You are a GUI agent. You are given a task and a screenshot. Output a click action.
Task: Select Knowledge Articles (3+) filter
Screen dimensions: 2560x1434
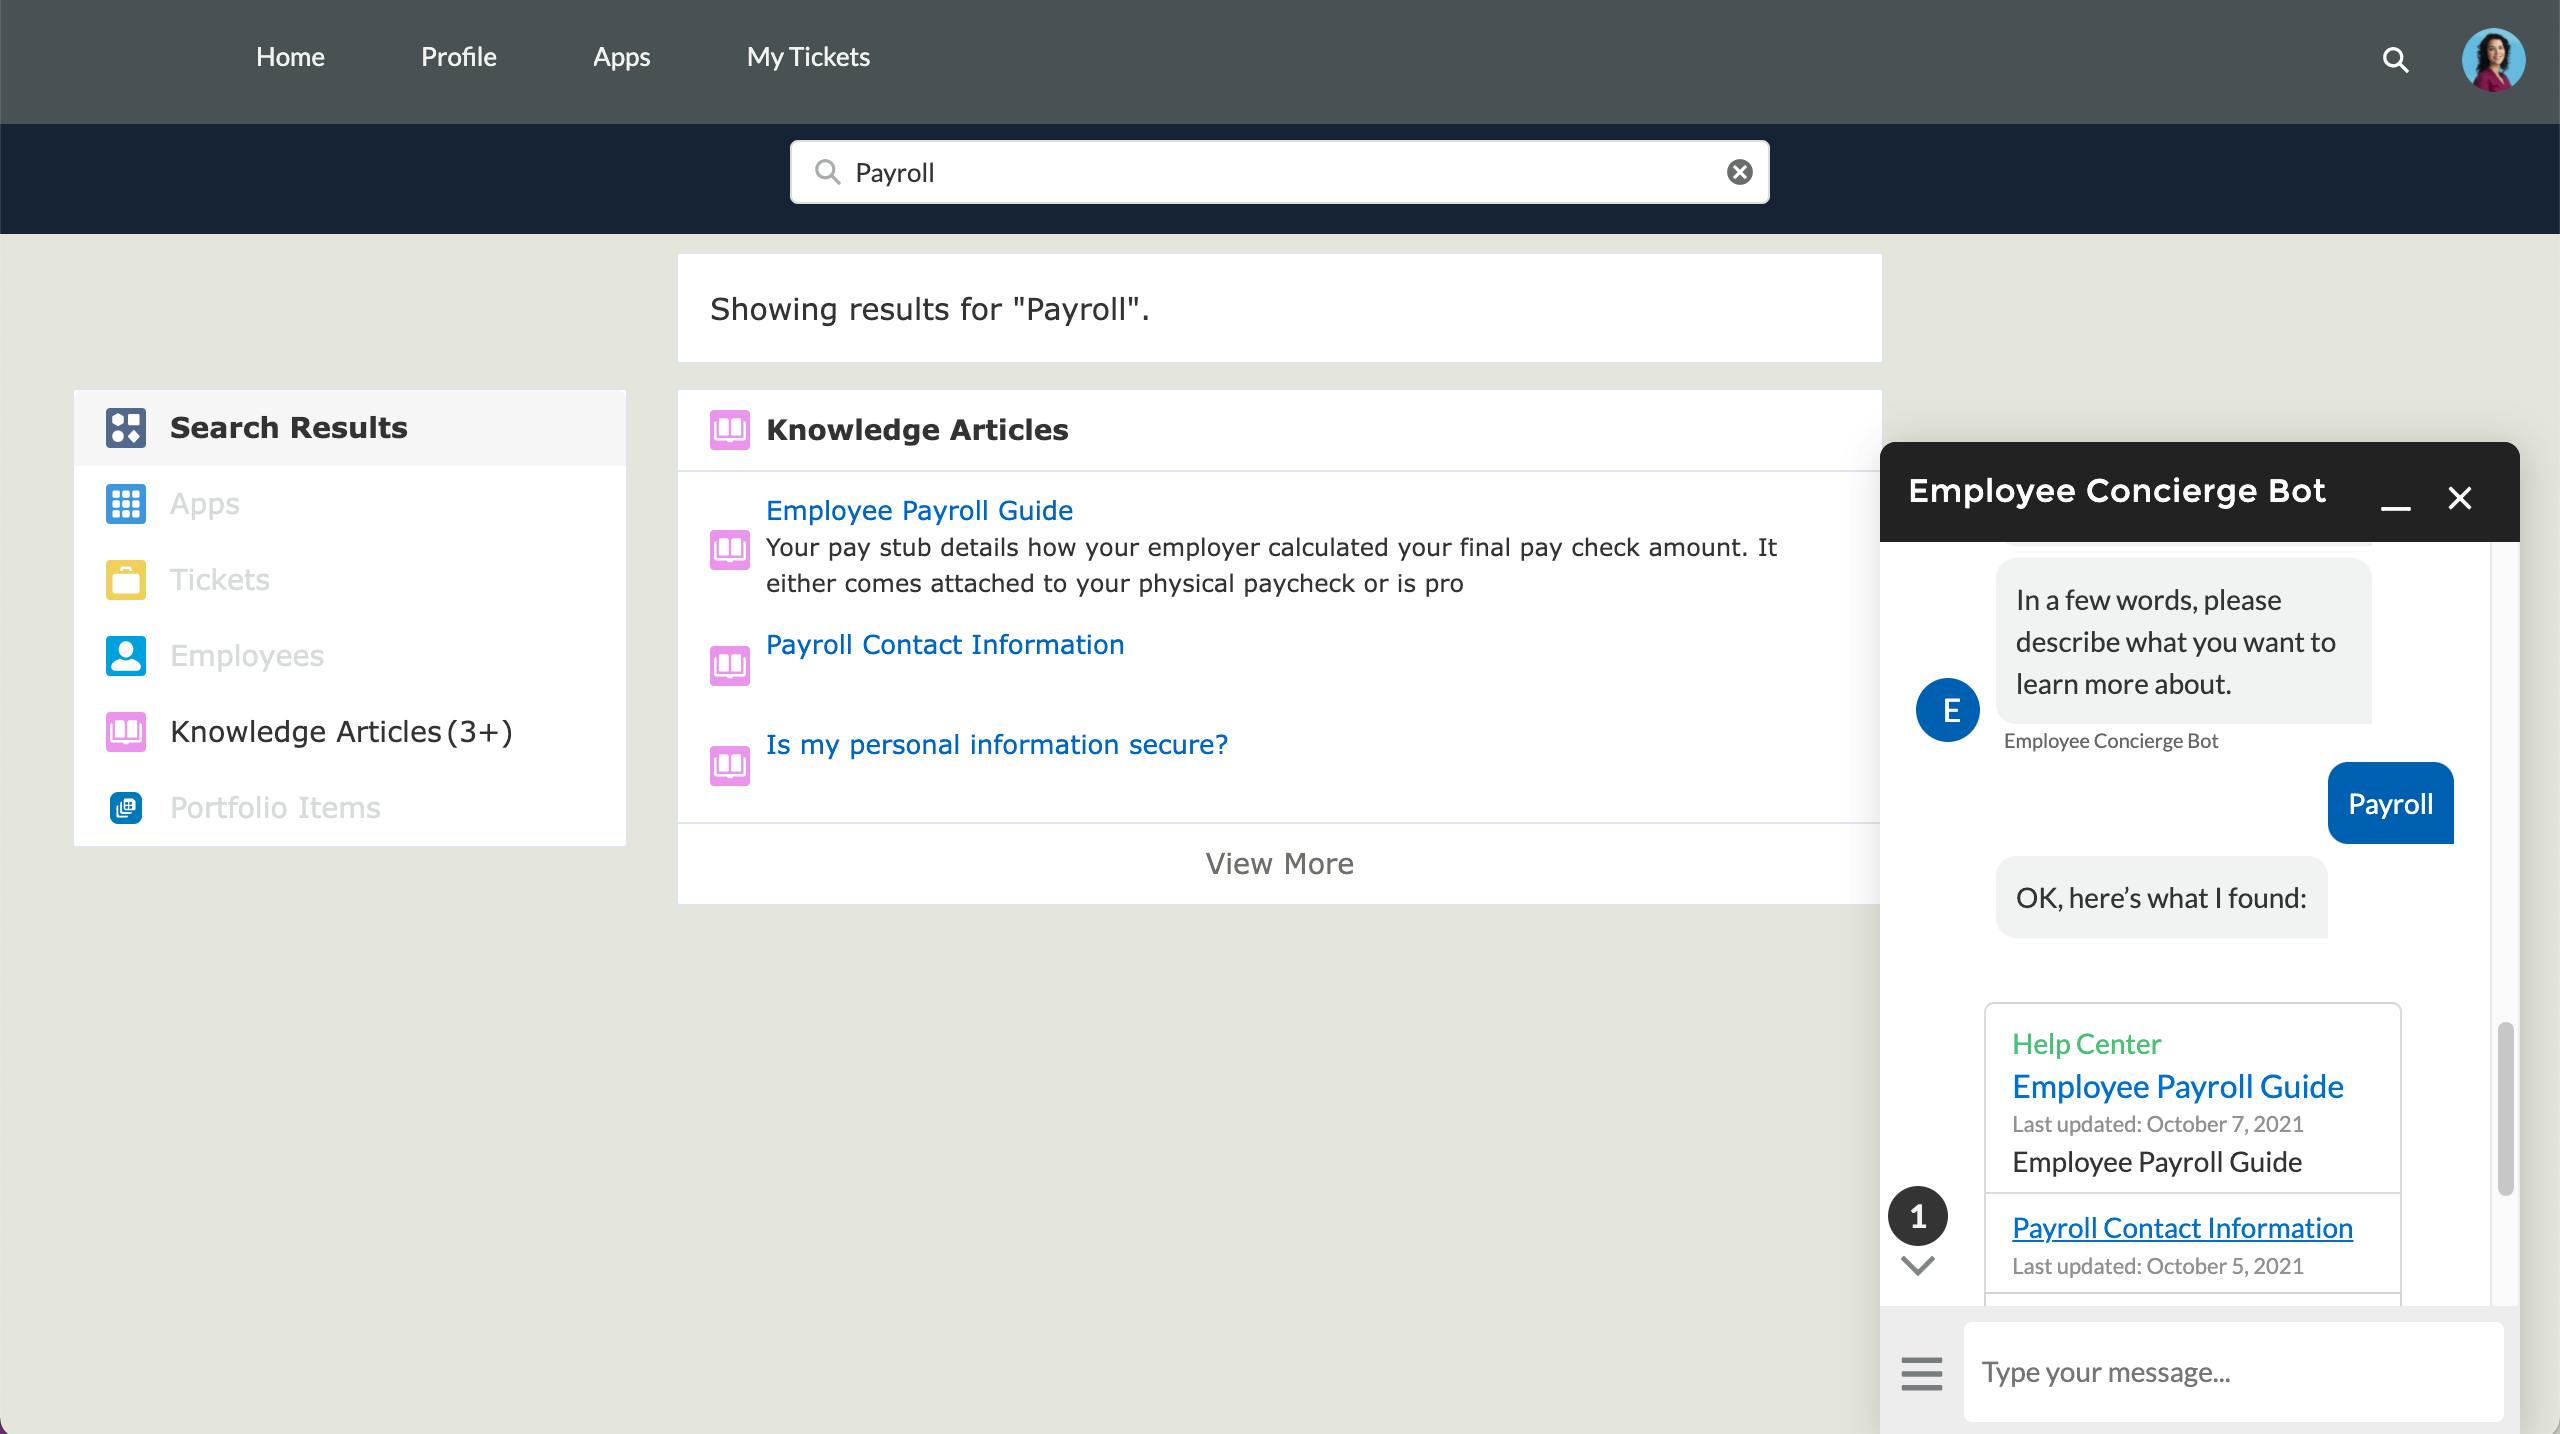[x=340, y=732]
